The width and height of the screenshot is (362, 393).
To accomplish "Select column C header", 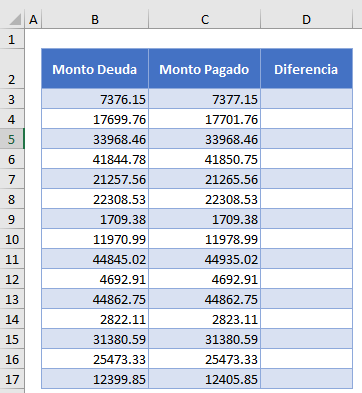I will tap(204, 20).
